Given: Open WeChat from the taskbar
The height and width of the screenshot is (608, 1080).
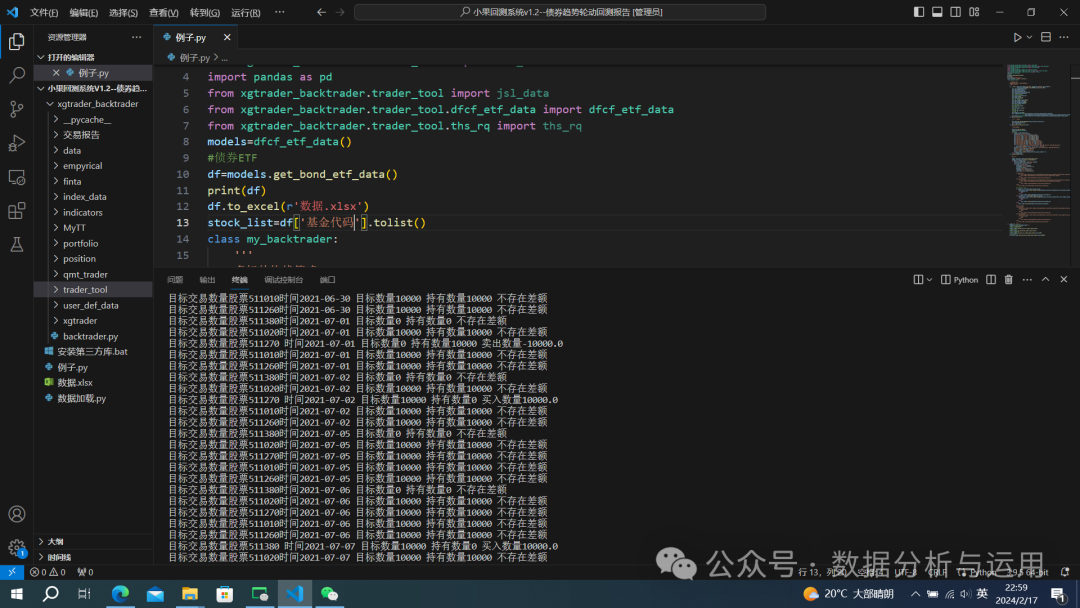Looking at the screenshot, I should tap(329, 594).
